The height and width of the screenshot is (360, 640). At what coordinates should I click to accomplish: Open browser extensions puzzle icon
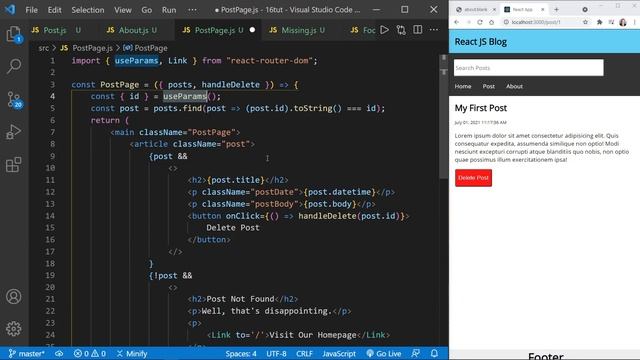click(x=599, y=22)
